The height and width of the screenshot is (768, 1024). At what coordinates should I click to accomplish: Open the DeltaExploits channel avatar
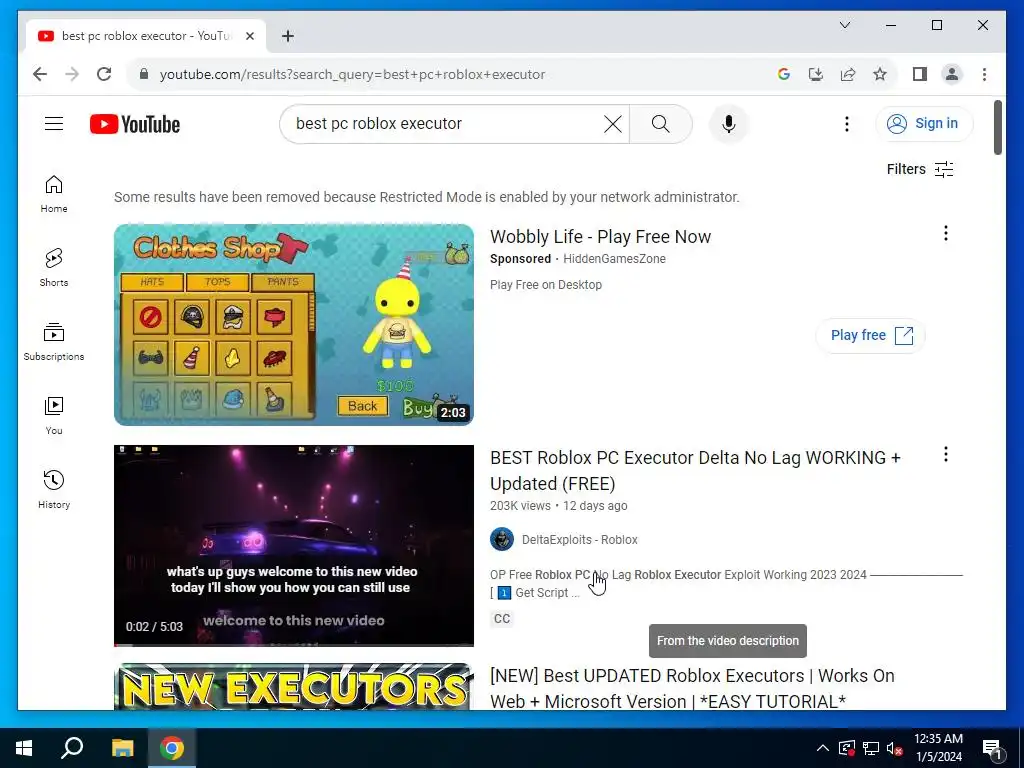[x=502, y=539]
